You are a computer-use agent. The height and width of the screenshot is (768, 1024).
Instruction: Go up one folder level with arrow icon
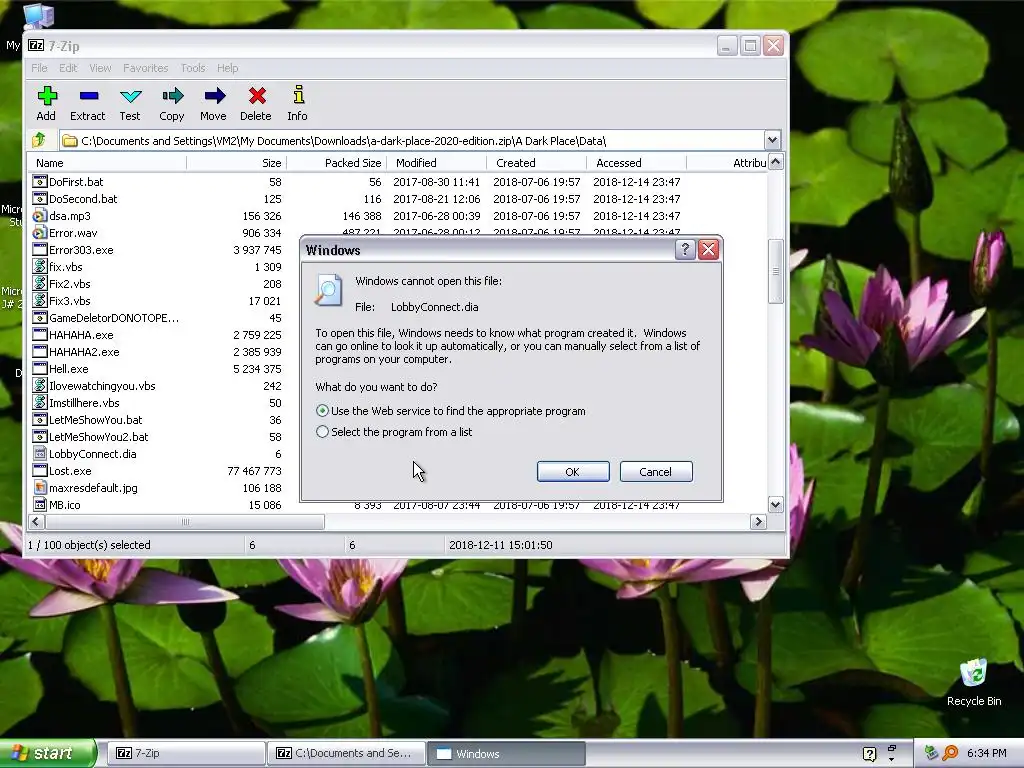(39, 140)
